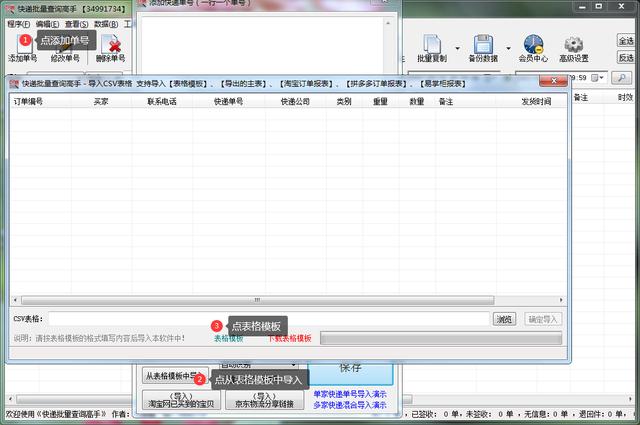Click the 数量 column header
Screen dimensions: 640x425
point(417,102)
